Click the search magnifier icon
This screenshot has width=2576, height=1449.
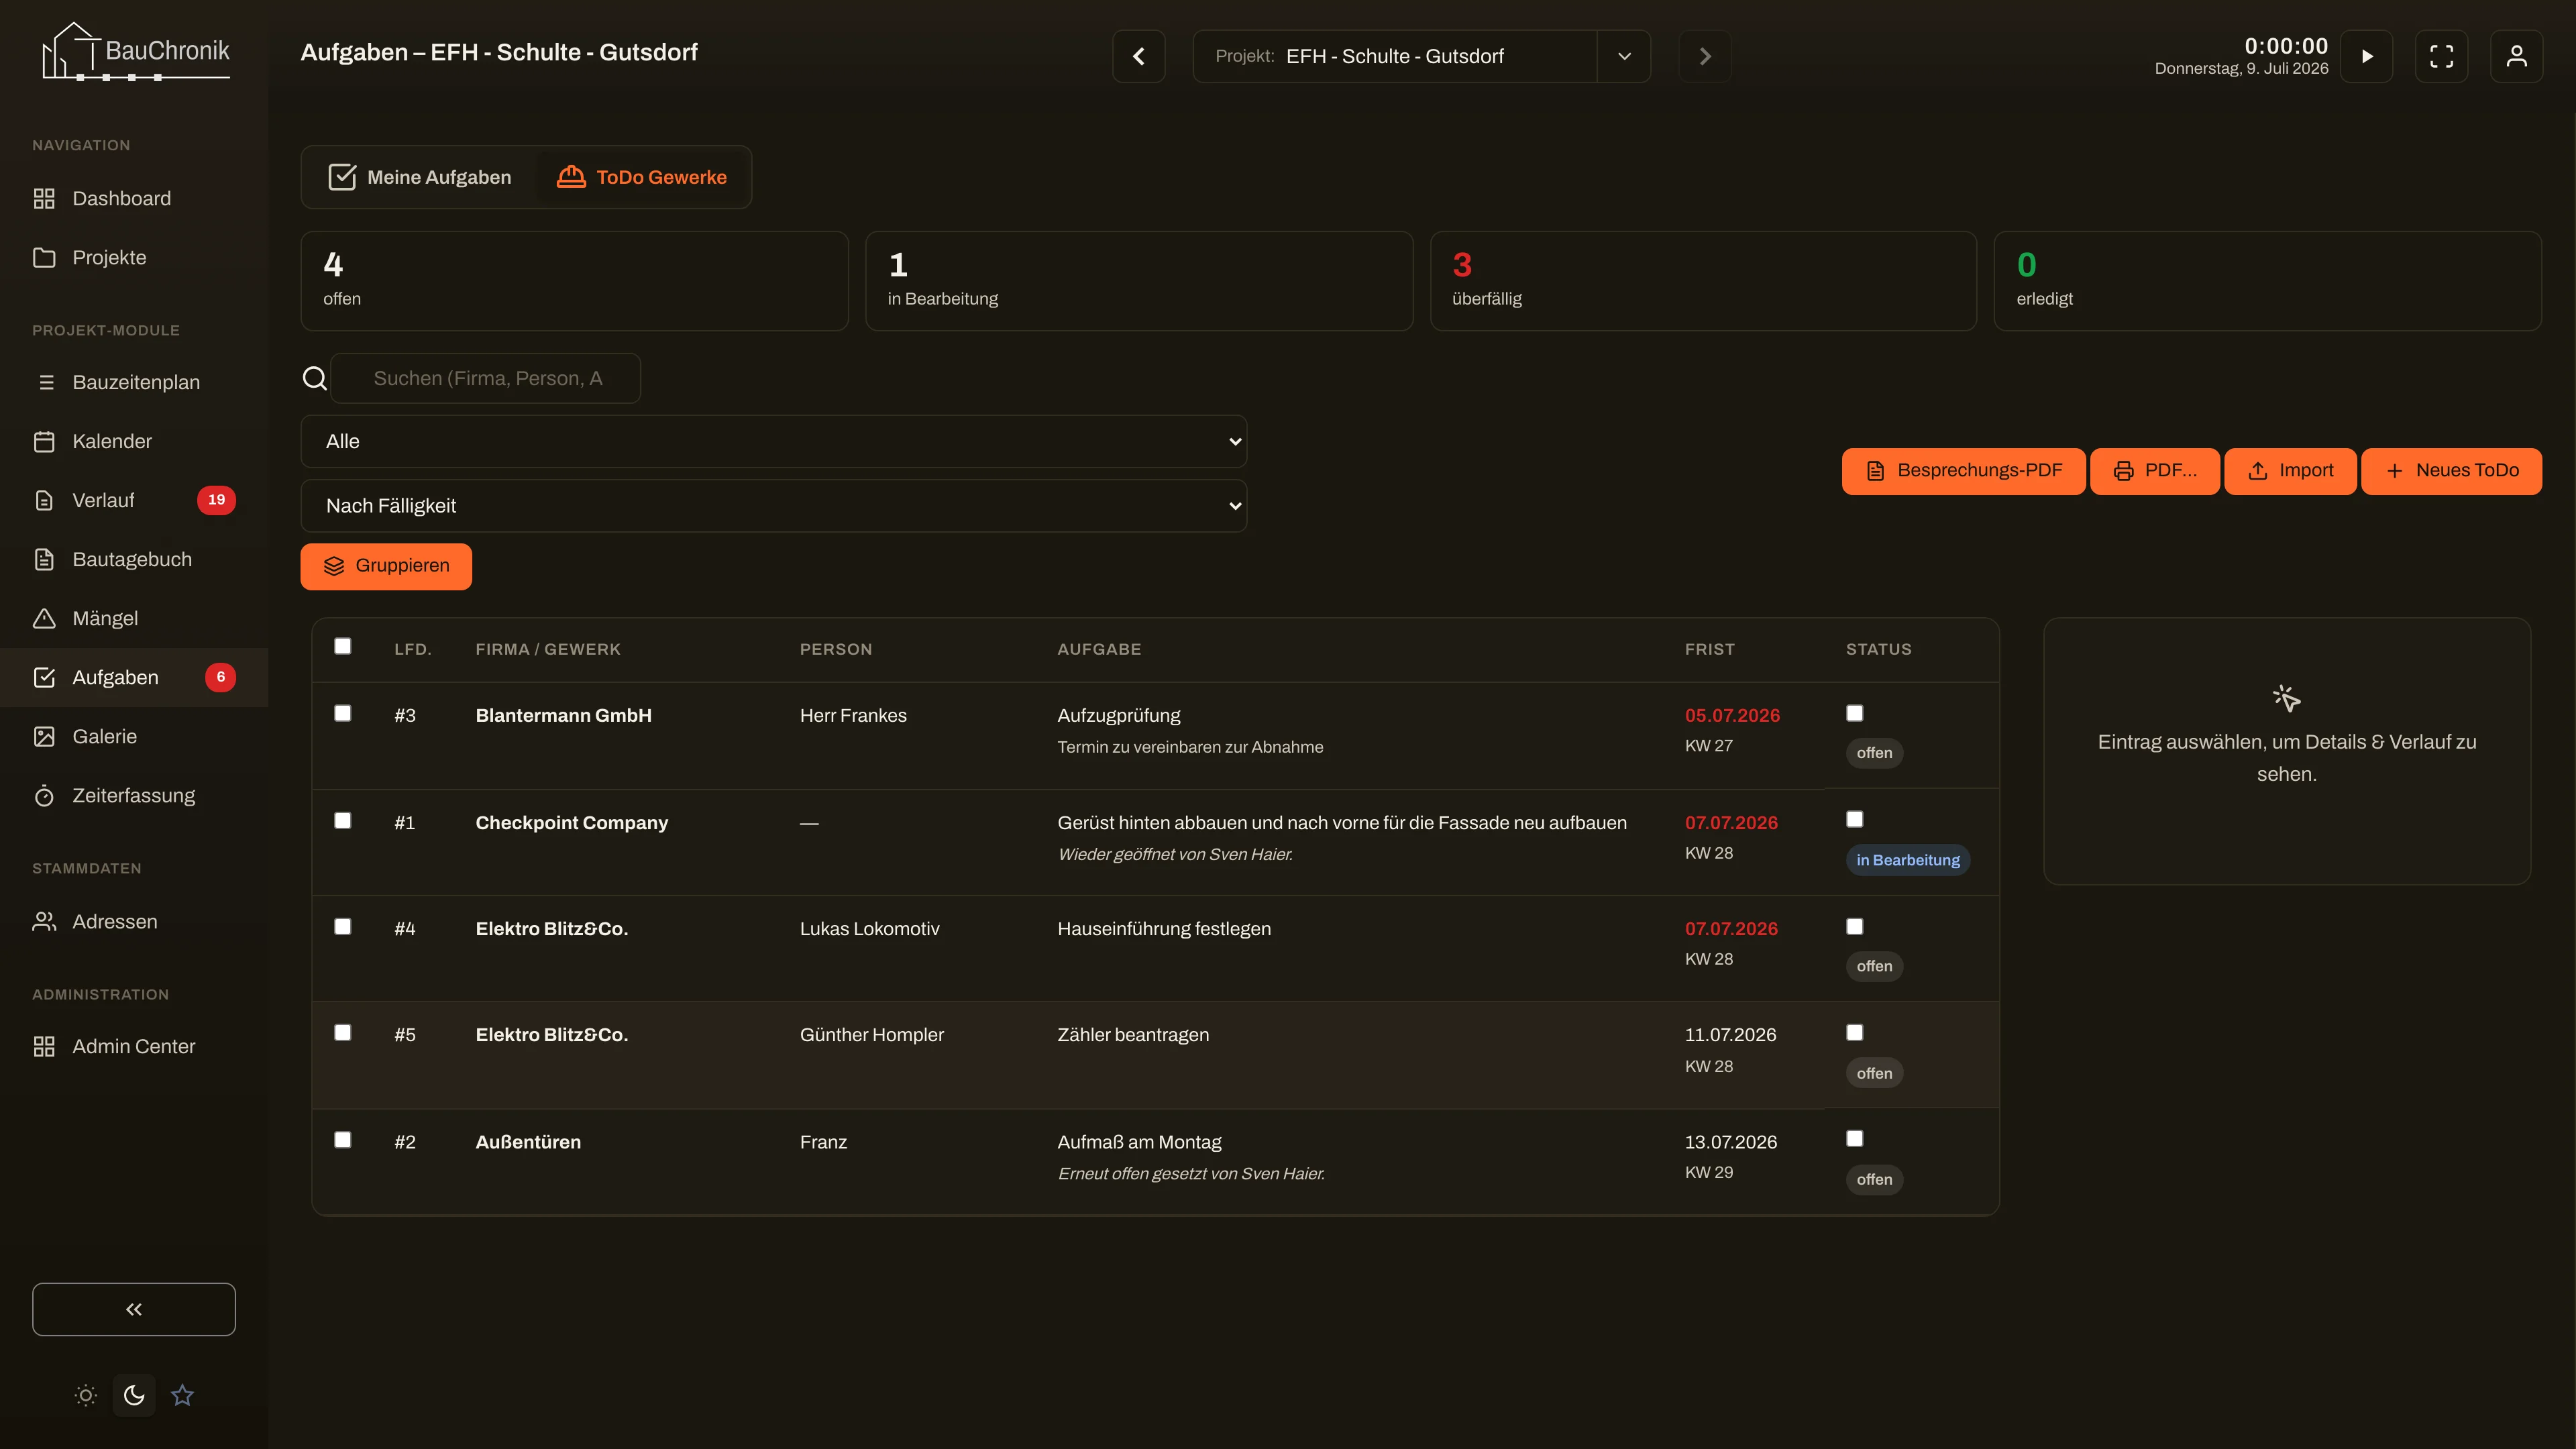point(315,378)
